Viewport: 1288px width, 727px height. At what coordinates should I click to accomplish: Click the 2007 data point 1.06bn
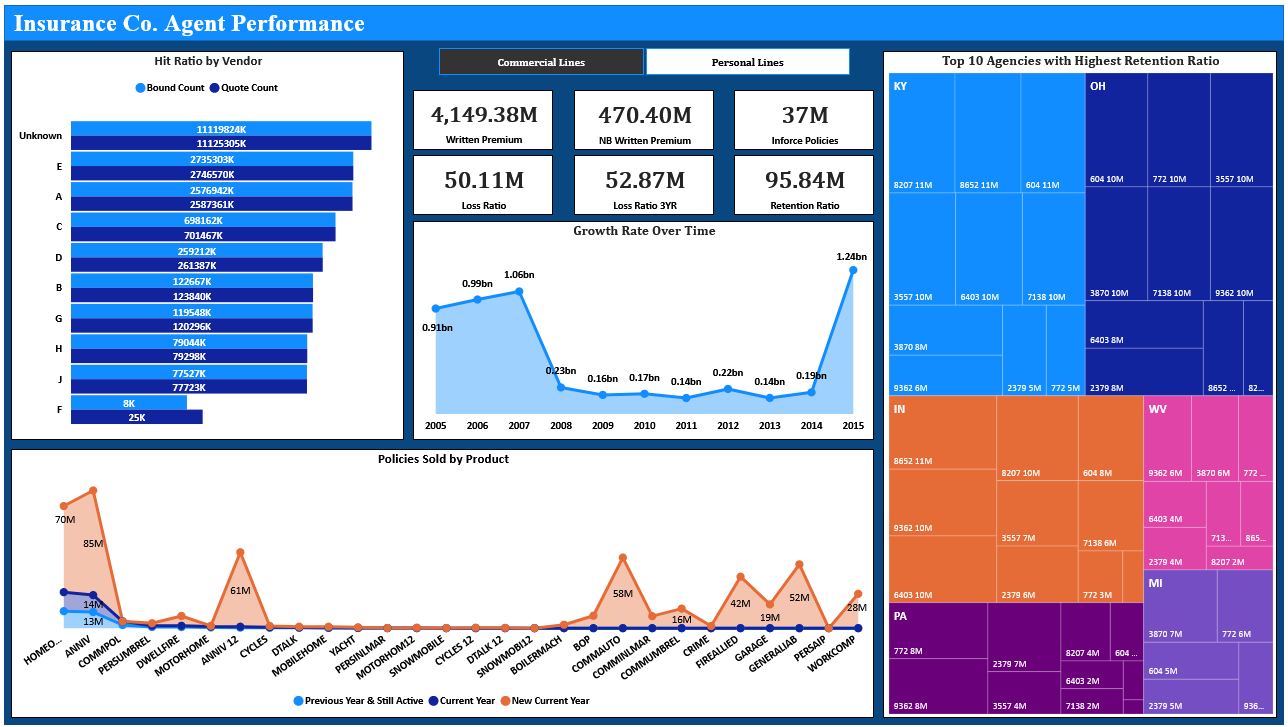(x=519, y=291)
